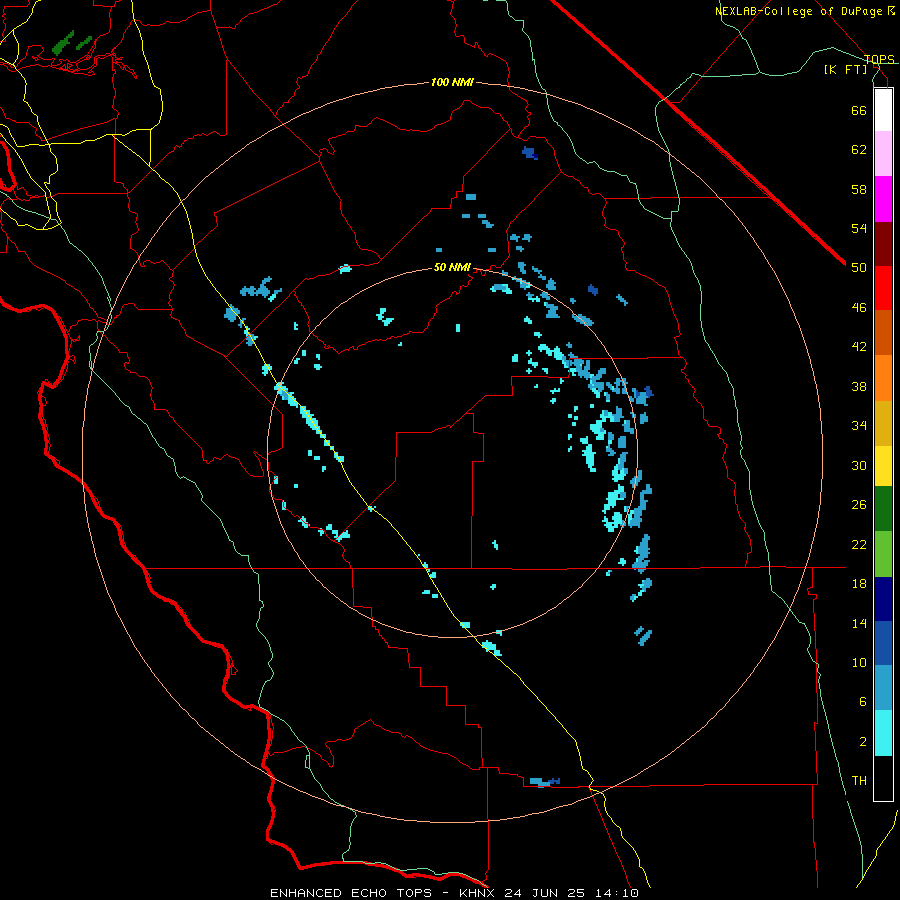Viewport: 900px width, 900px height.
Task: Click the 46 value on the scale
Action: [859, 308]
